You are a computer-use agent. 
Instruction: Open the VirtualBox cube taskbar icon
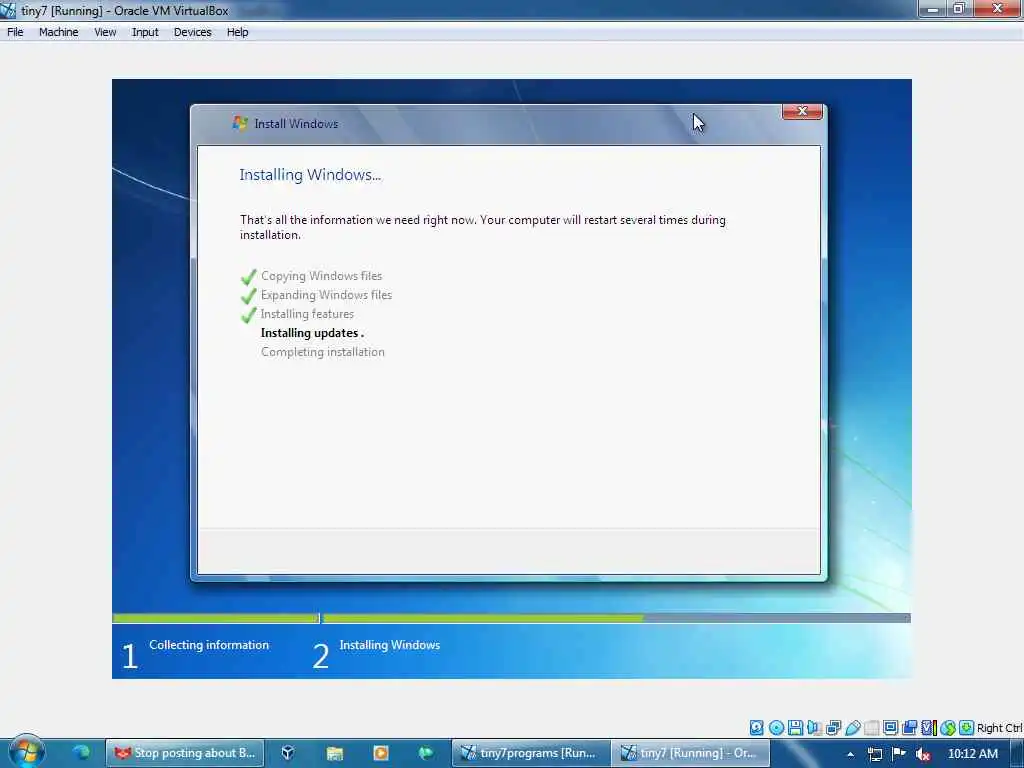pos(287,753)
